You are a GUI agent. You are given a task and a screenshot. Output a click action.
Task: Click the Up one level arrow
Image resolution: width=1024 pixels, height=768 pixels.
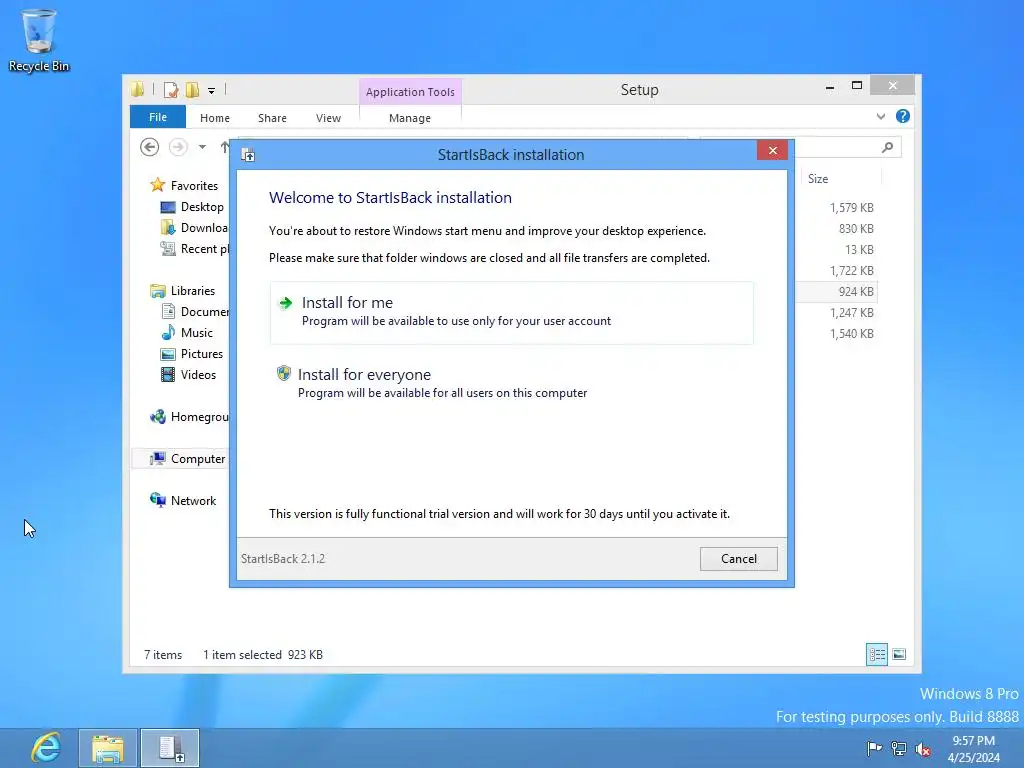click(225, 147)
